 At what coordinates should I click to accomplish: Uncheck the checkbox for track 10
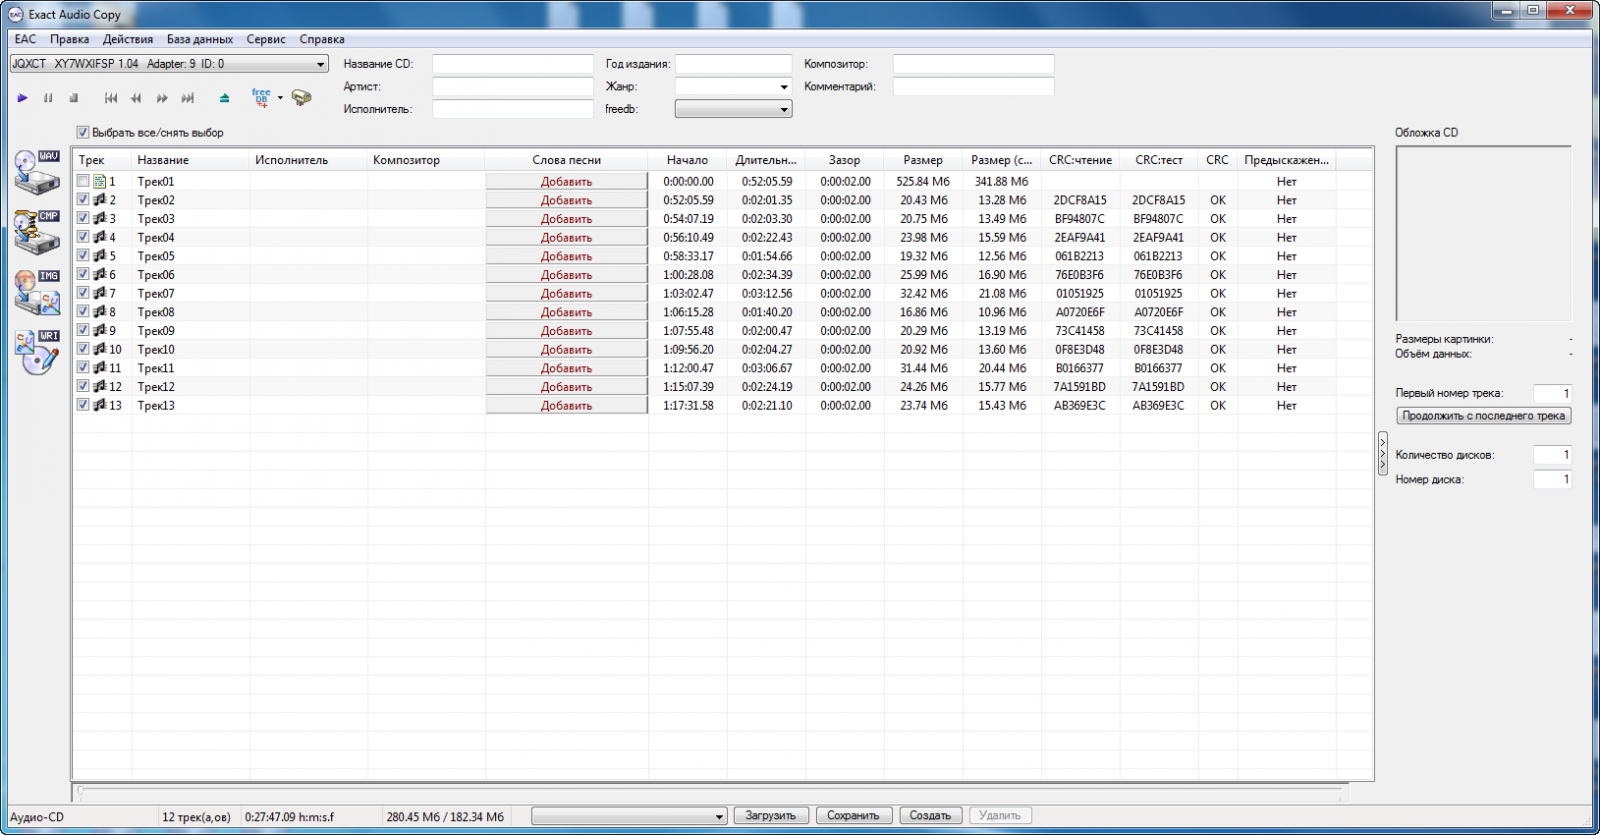click(83, 349)
